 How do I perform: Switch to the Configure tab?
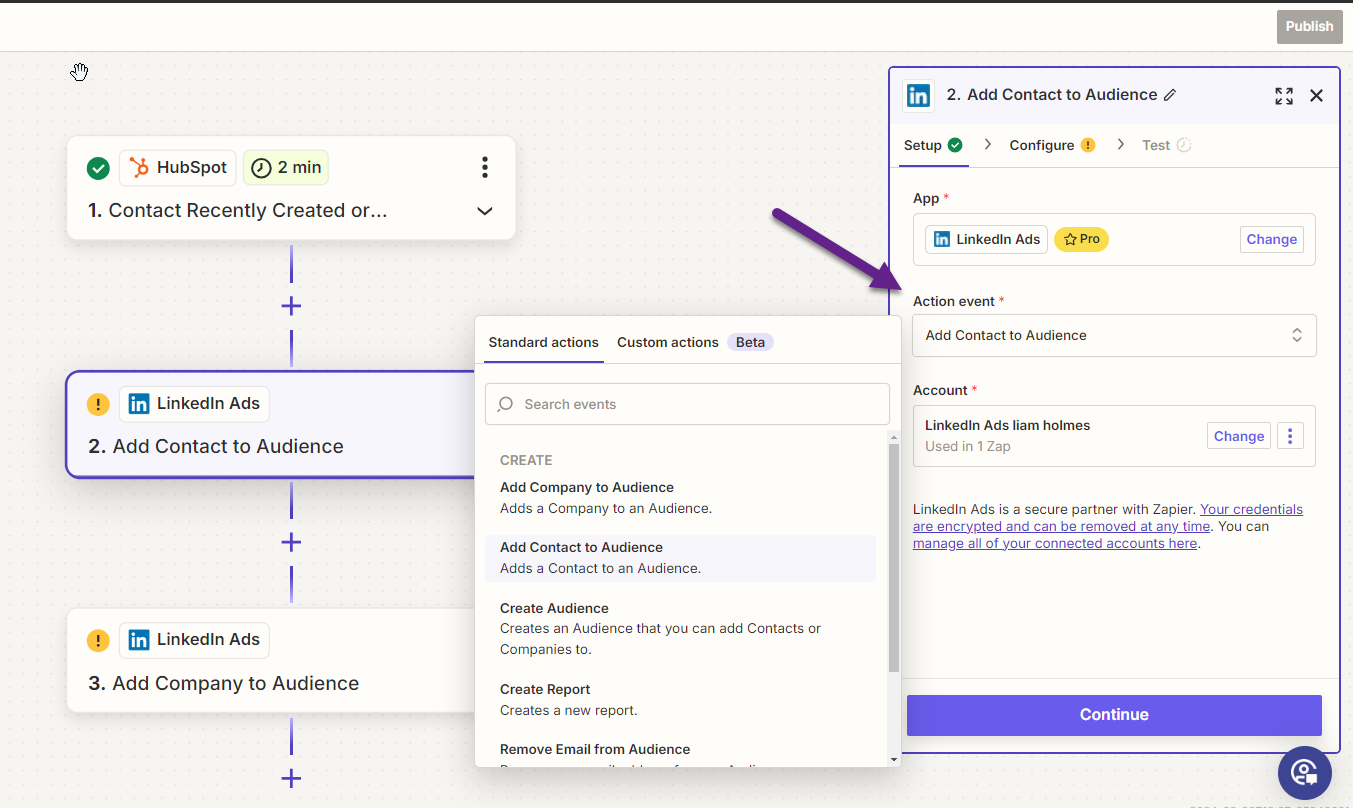[1052, 145]
